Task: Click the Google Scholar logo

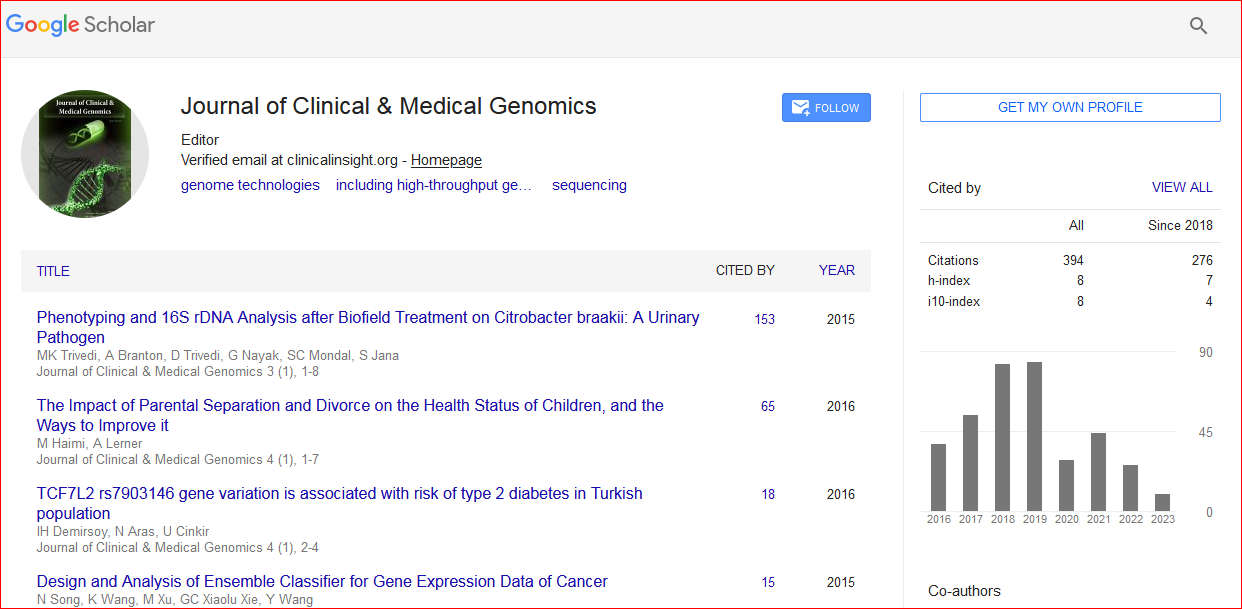Action: click(80, 25)
